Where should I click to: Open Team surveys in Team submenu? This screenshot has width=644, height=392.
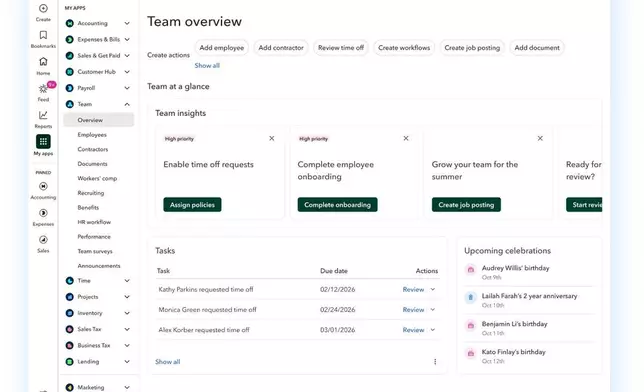[x=95, y=251]
